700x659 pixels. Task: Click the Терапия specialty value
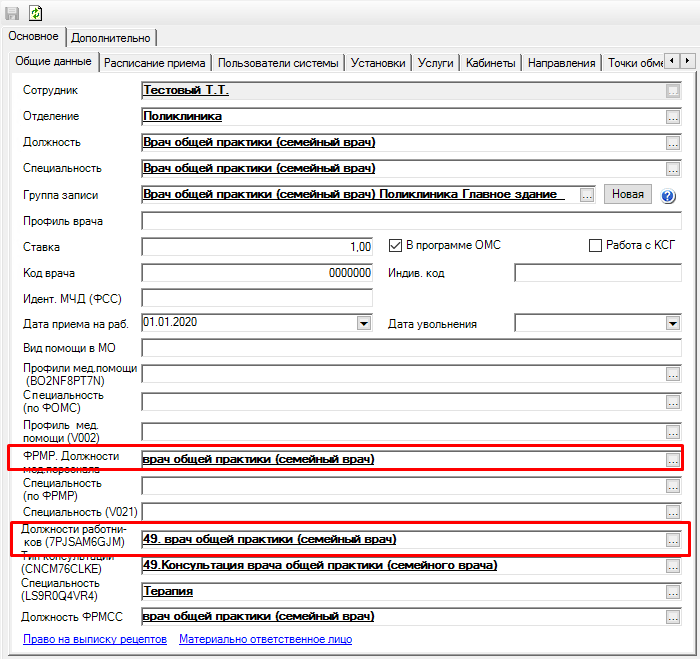(168, 591)
